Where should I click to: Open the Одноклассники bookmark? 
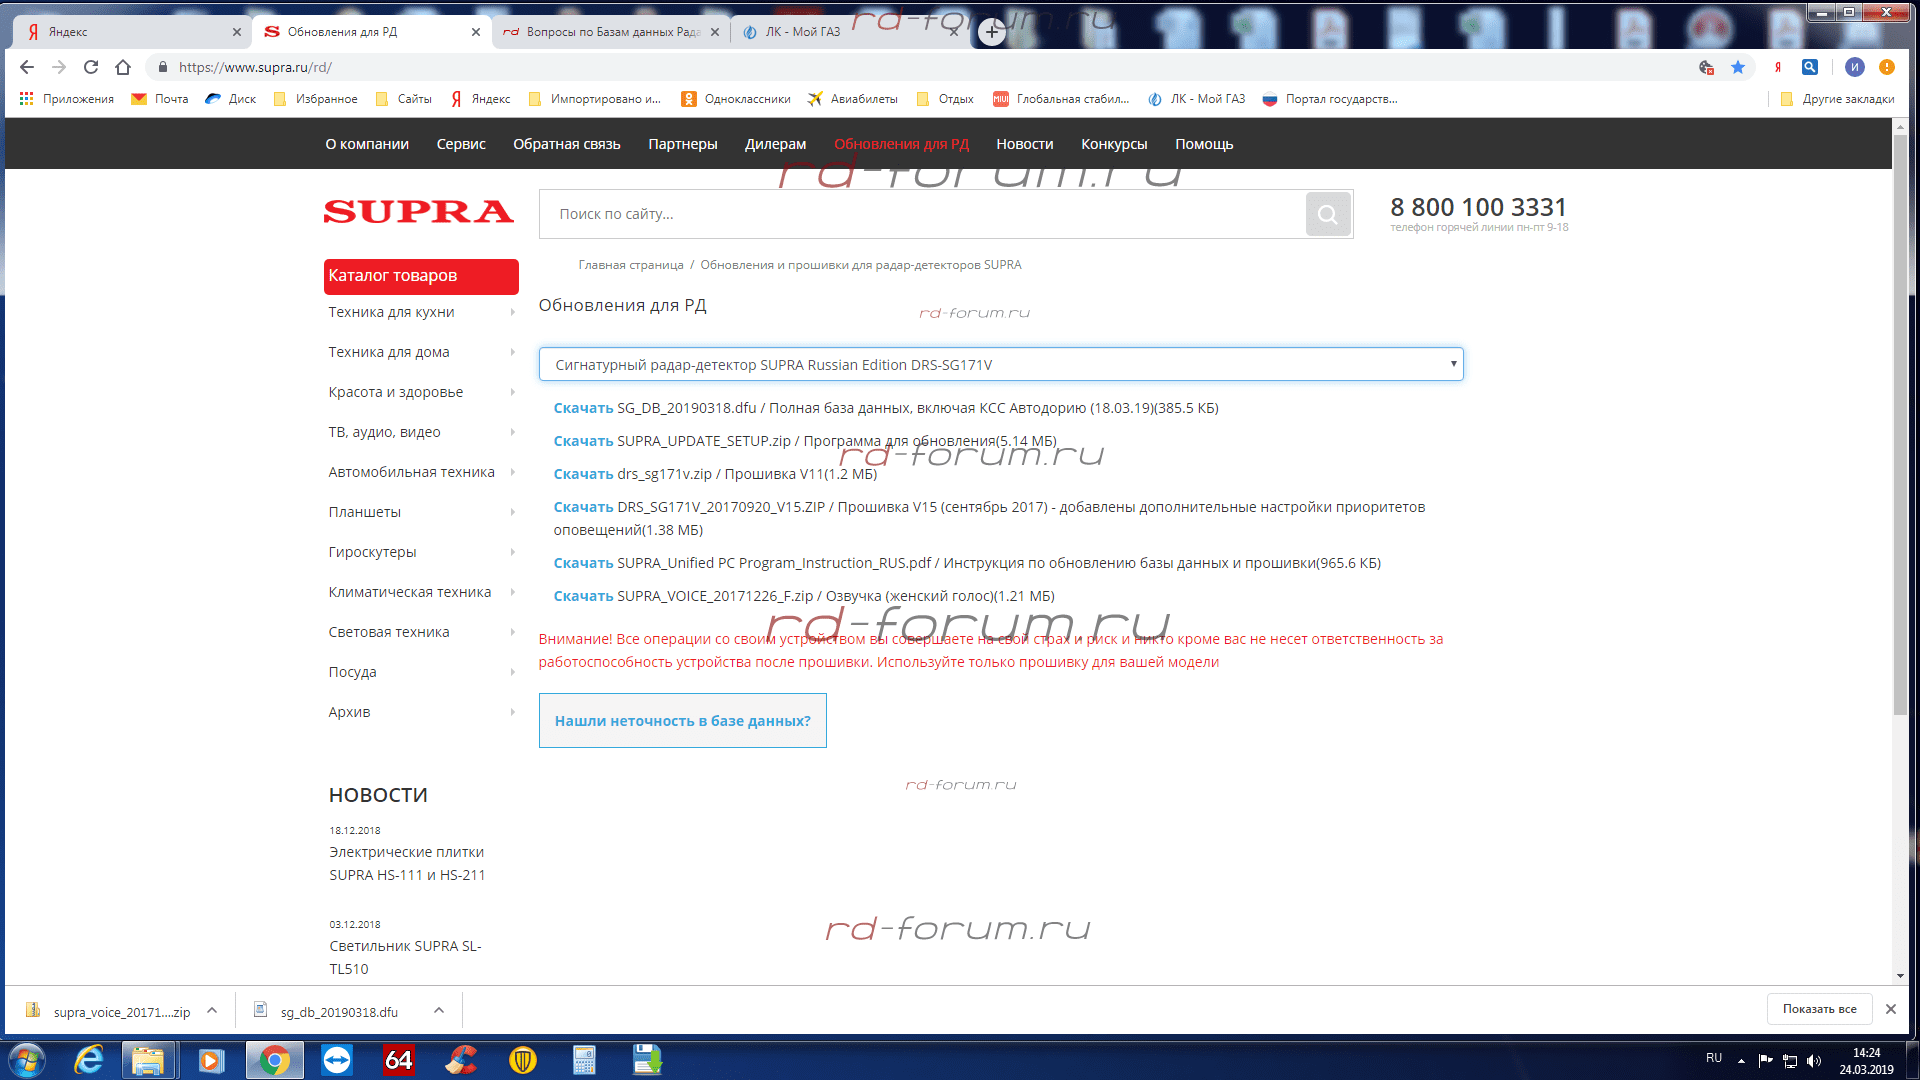tap(736, 99)
